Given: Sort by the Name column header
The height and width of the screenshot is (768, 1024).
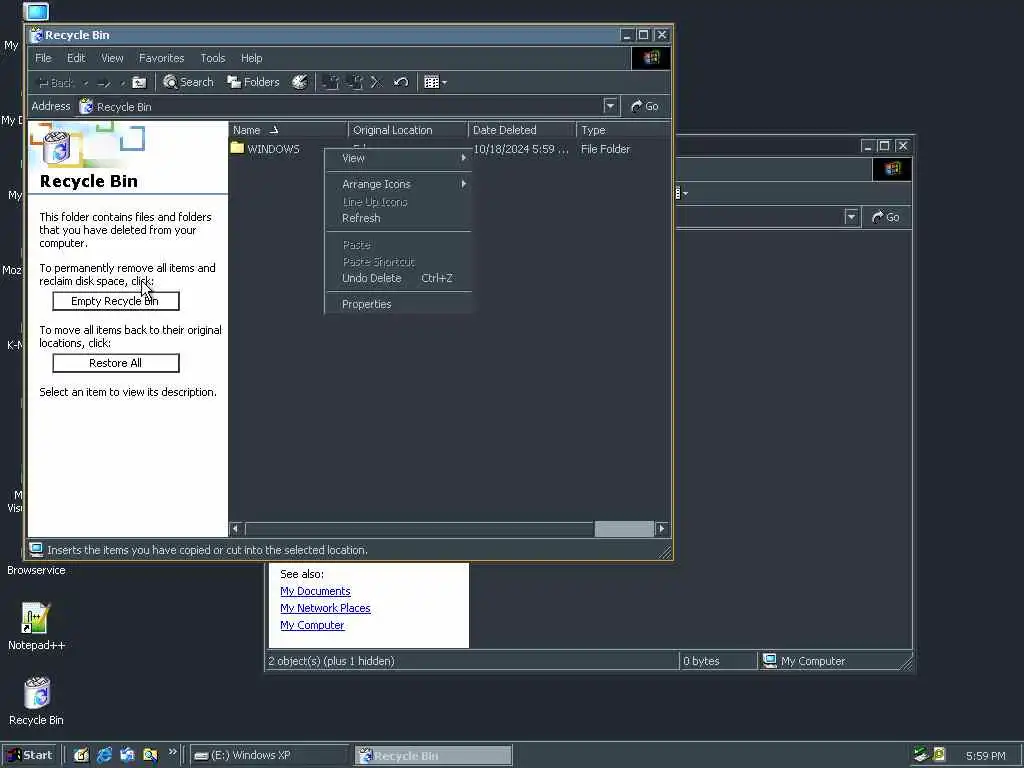Looking at the screenshot, I should pyautogui.click(x=288, y=130).
